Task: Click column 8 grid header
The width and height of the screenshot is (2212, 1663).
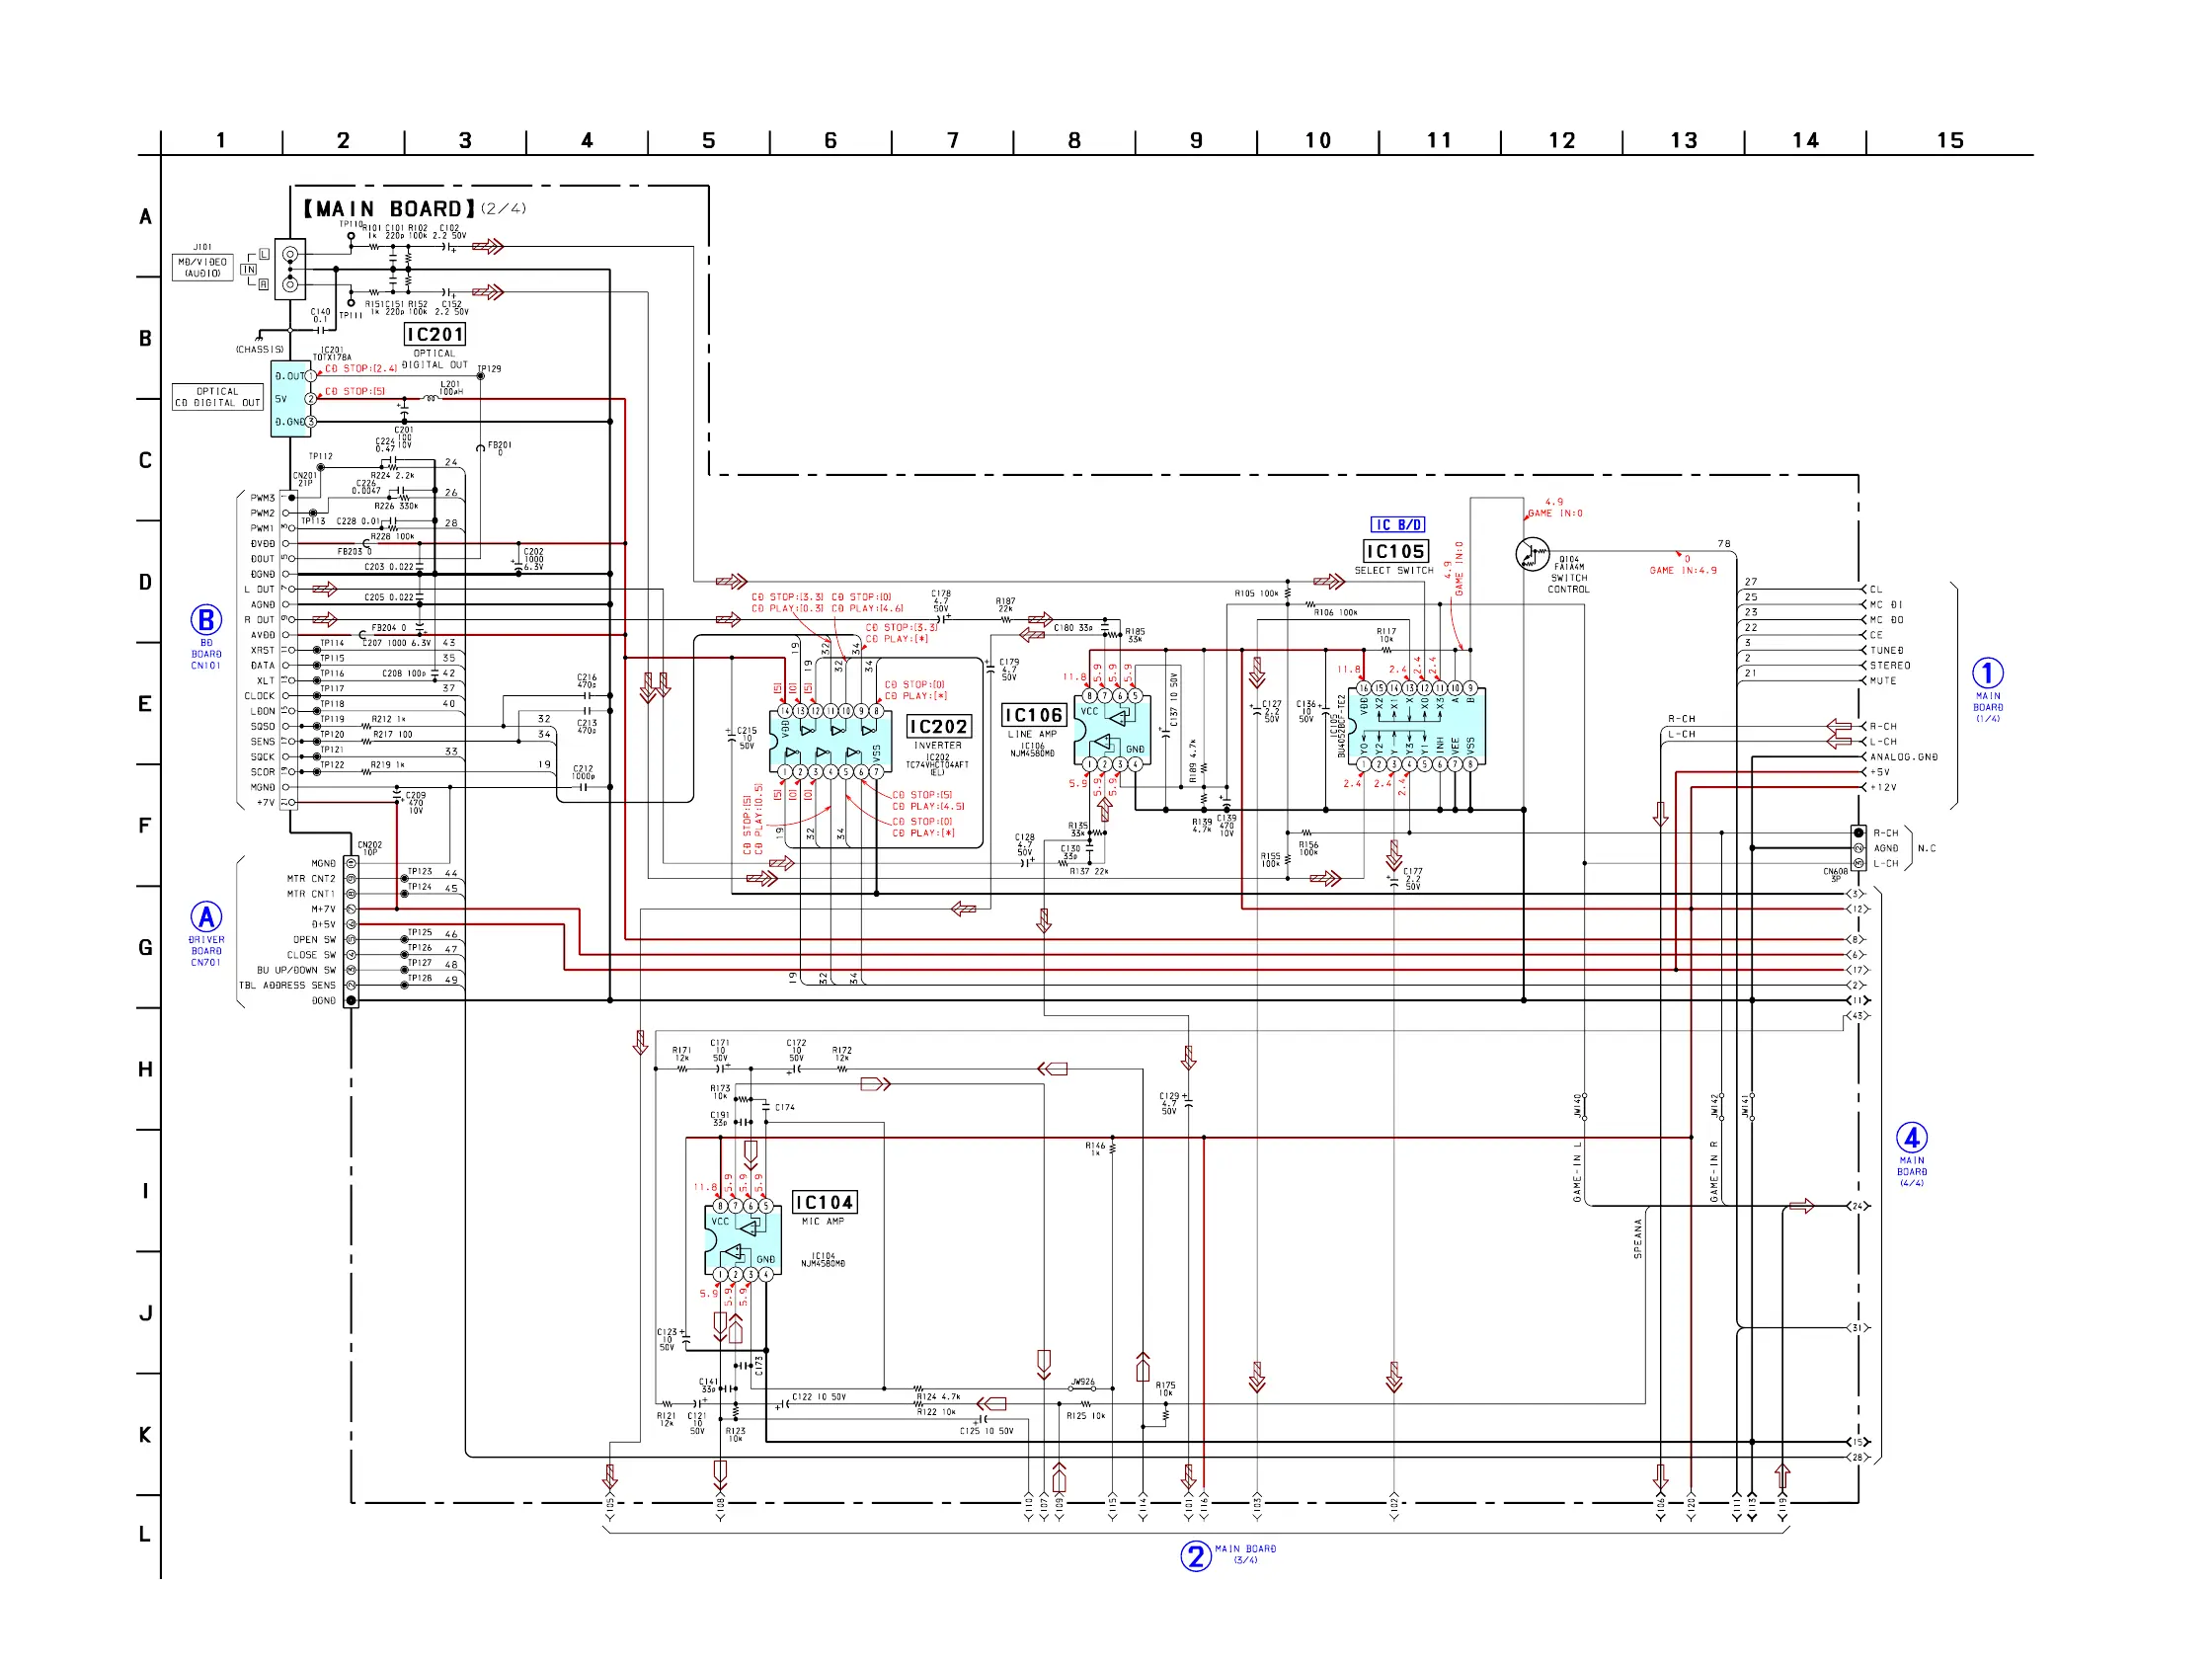Action: pos(1074,140)
